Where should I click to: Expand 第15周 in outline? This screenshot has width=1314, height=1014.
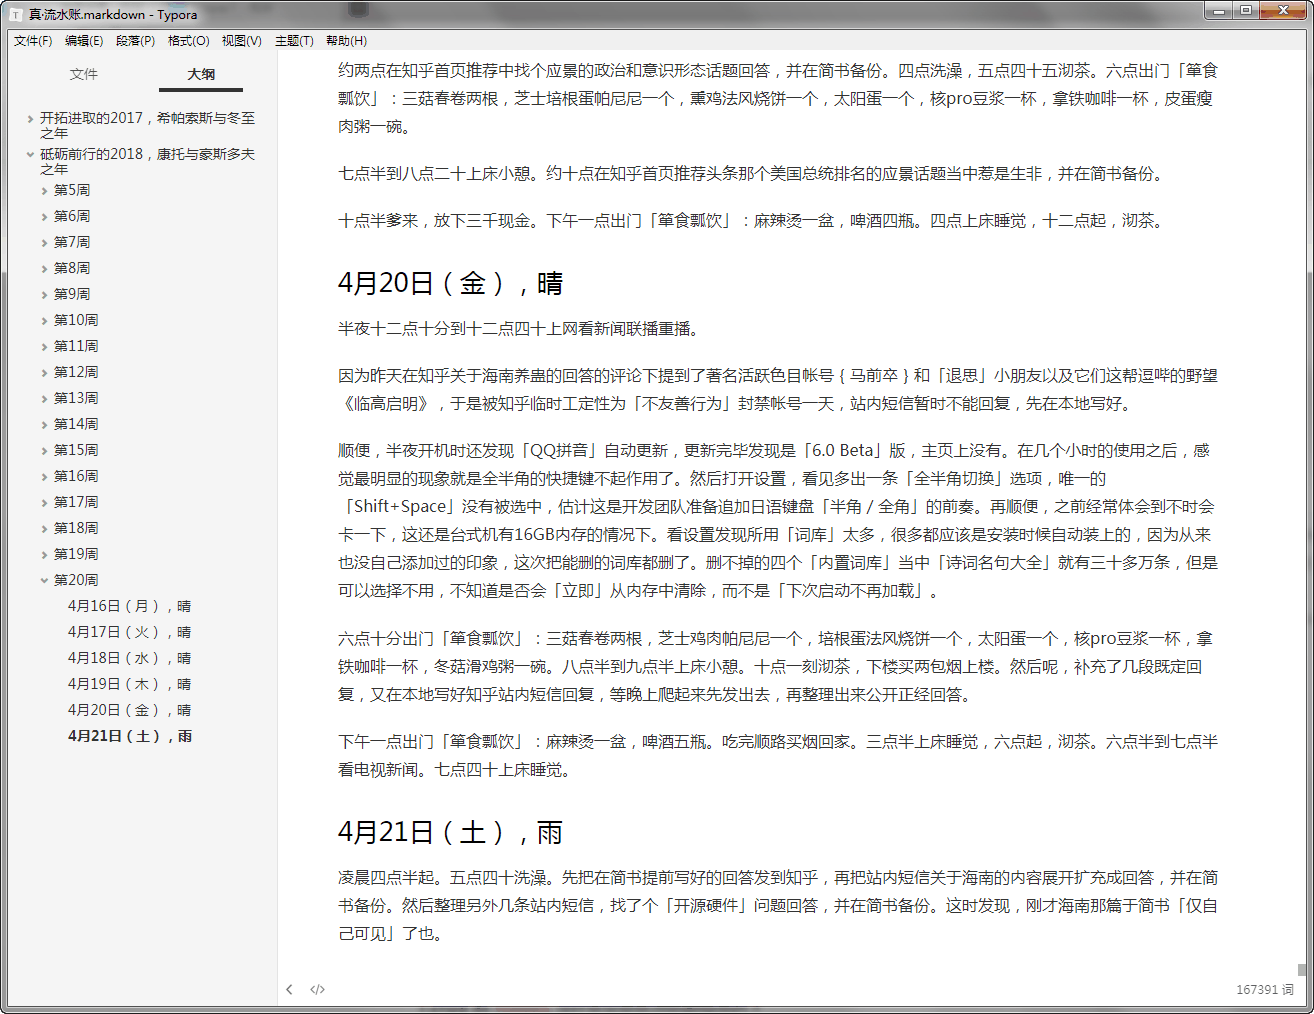pyautogui.click(x=44, y=451)
